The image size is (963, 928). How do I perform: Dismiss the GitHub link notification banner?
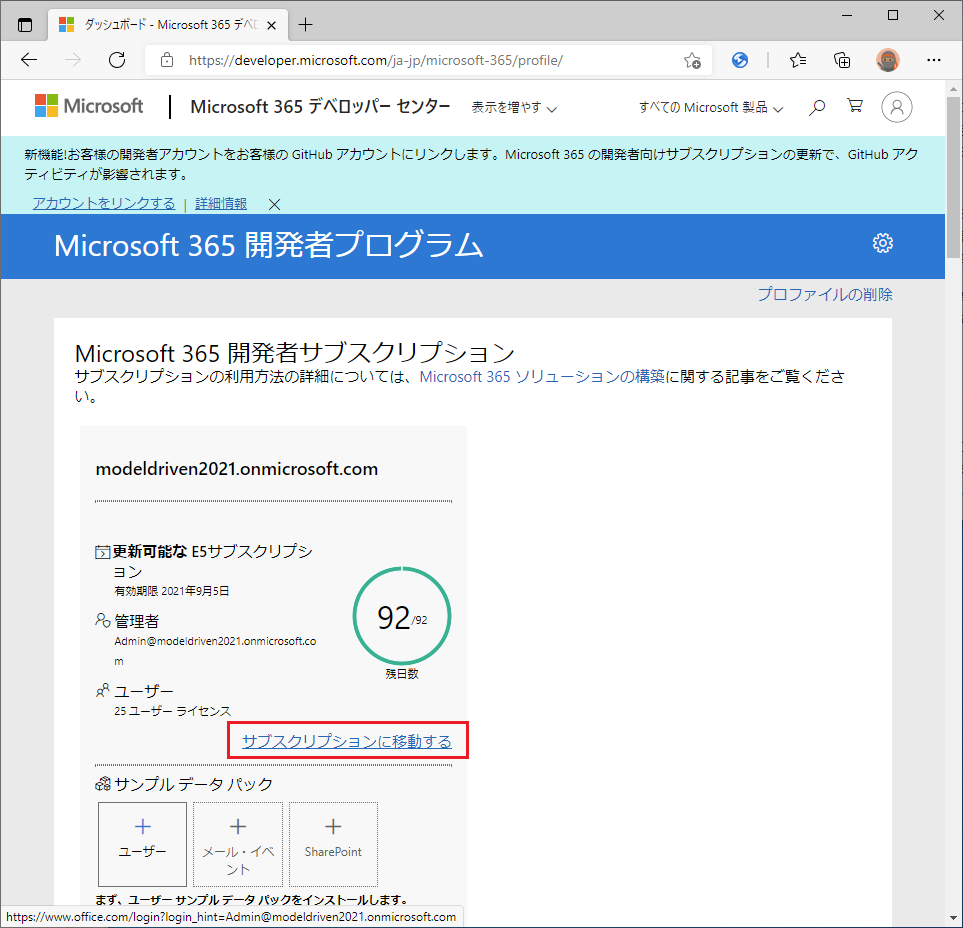coord(275,205)
